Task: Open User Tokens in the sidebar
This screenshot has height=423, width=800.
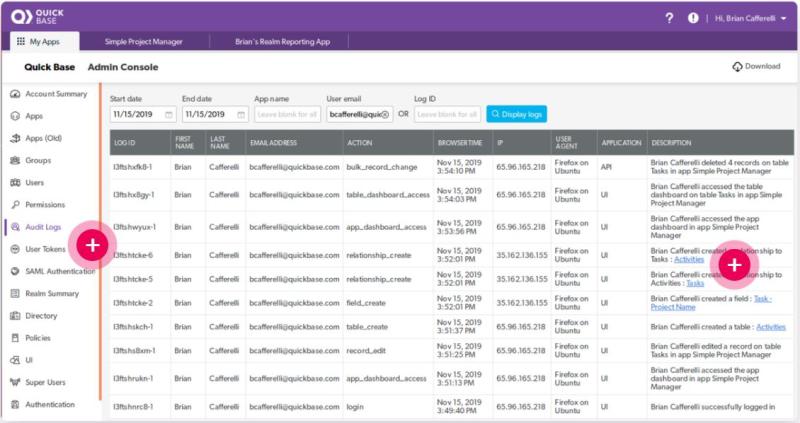Action: 45,249
